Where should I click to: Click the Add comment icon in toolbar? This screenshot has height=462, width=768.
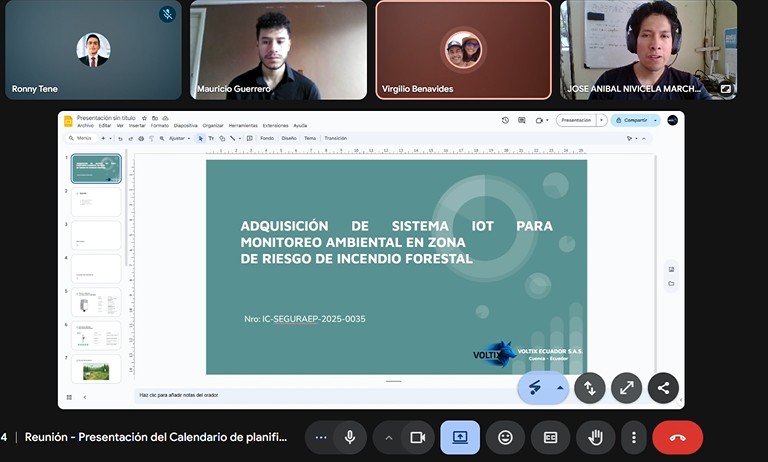250,139
